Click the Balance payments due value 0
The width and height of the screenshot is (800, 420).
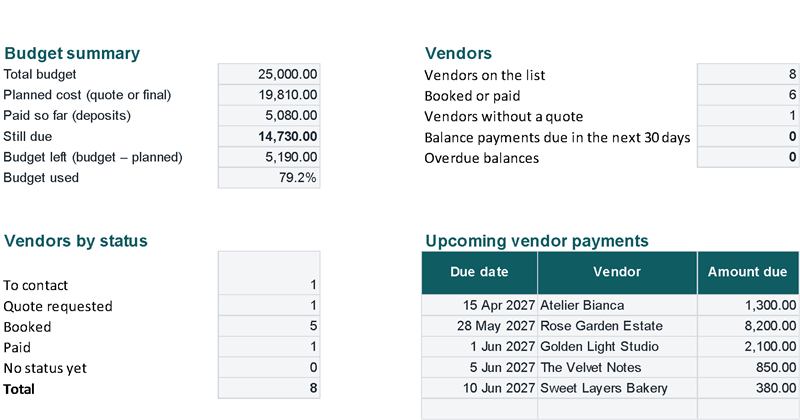748,136
